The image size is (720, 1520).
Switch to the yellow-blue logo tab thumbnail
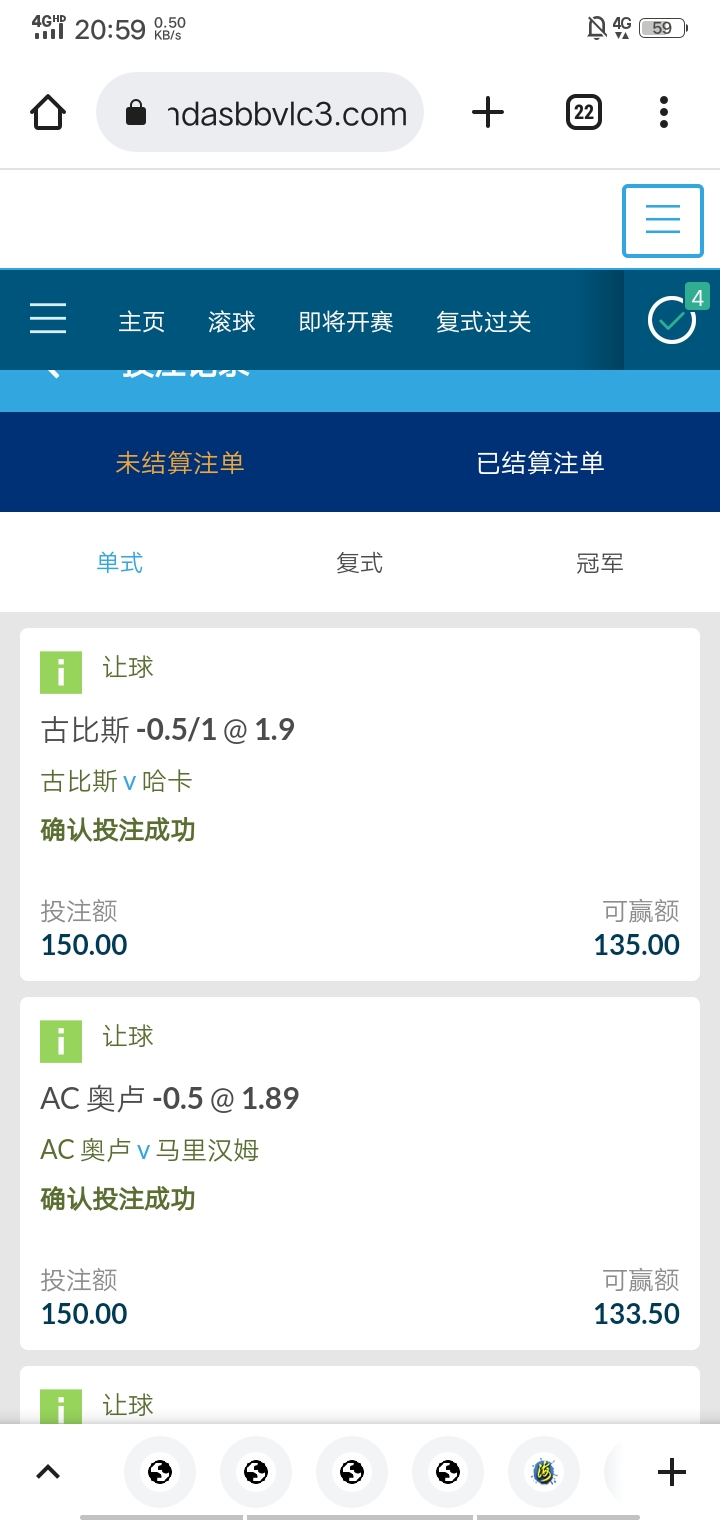(544, 1471)
